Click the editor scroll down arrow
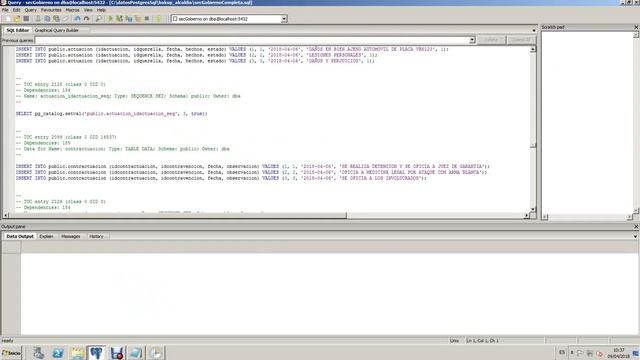The width and height of the screenshot is (640, 360). tap(533, 209)
